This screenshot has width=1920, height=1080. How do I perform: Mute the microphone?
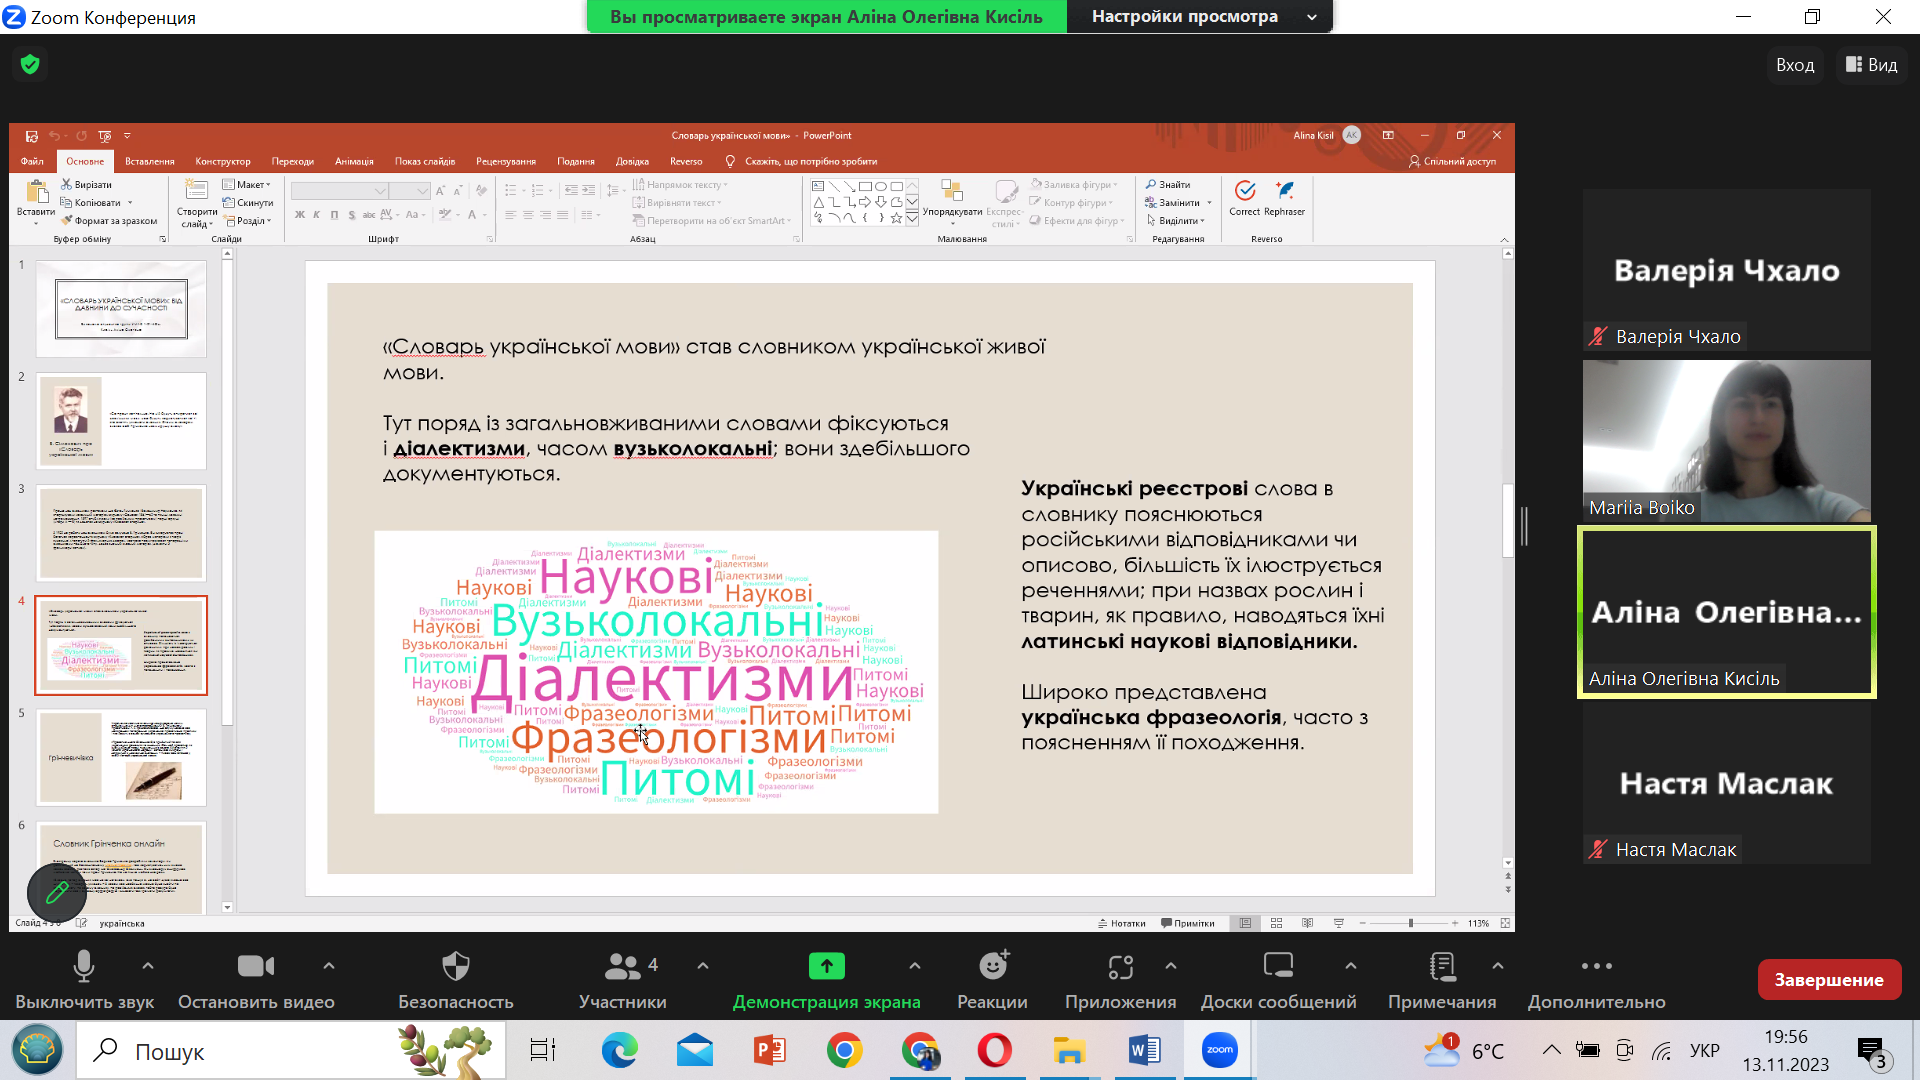click(84, 966)
